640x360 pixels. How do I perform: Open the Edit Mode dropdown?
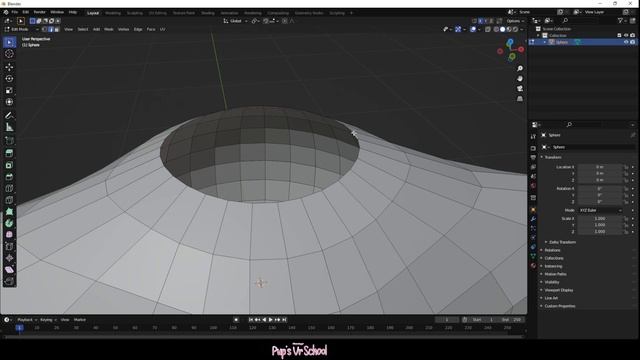pyautogui.click(x=22, y=29)
